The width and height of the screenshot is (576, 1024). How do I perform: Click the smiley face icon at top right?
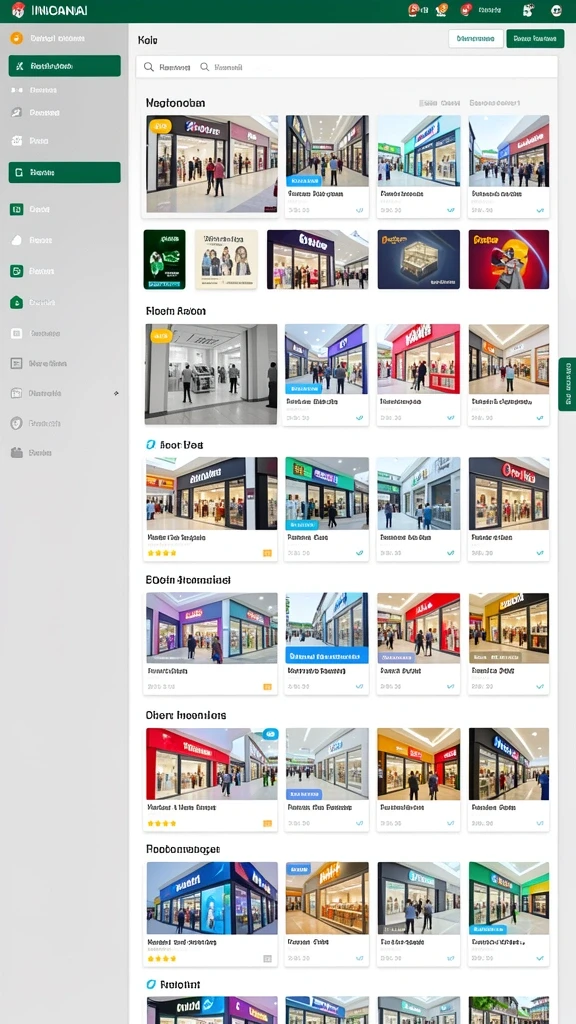tap(556, 10)
